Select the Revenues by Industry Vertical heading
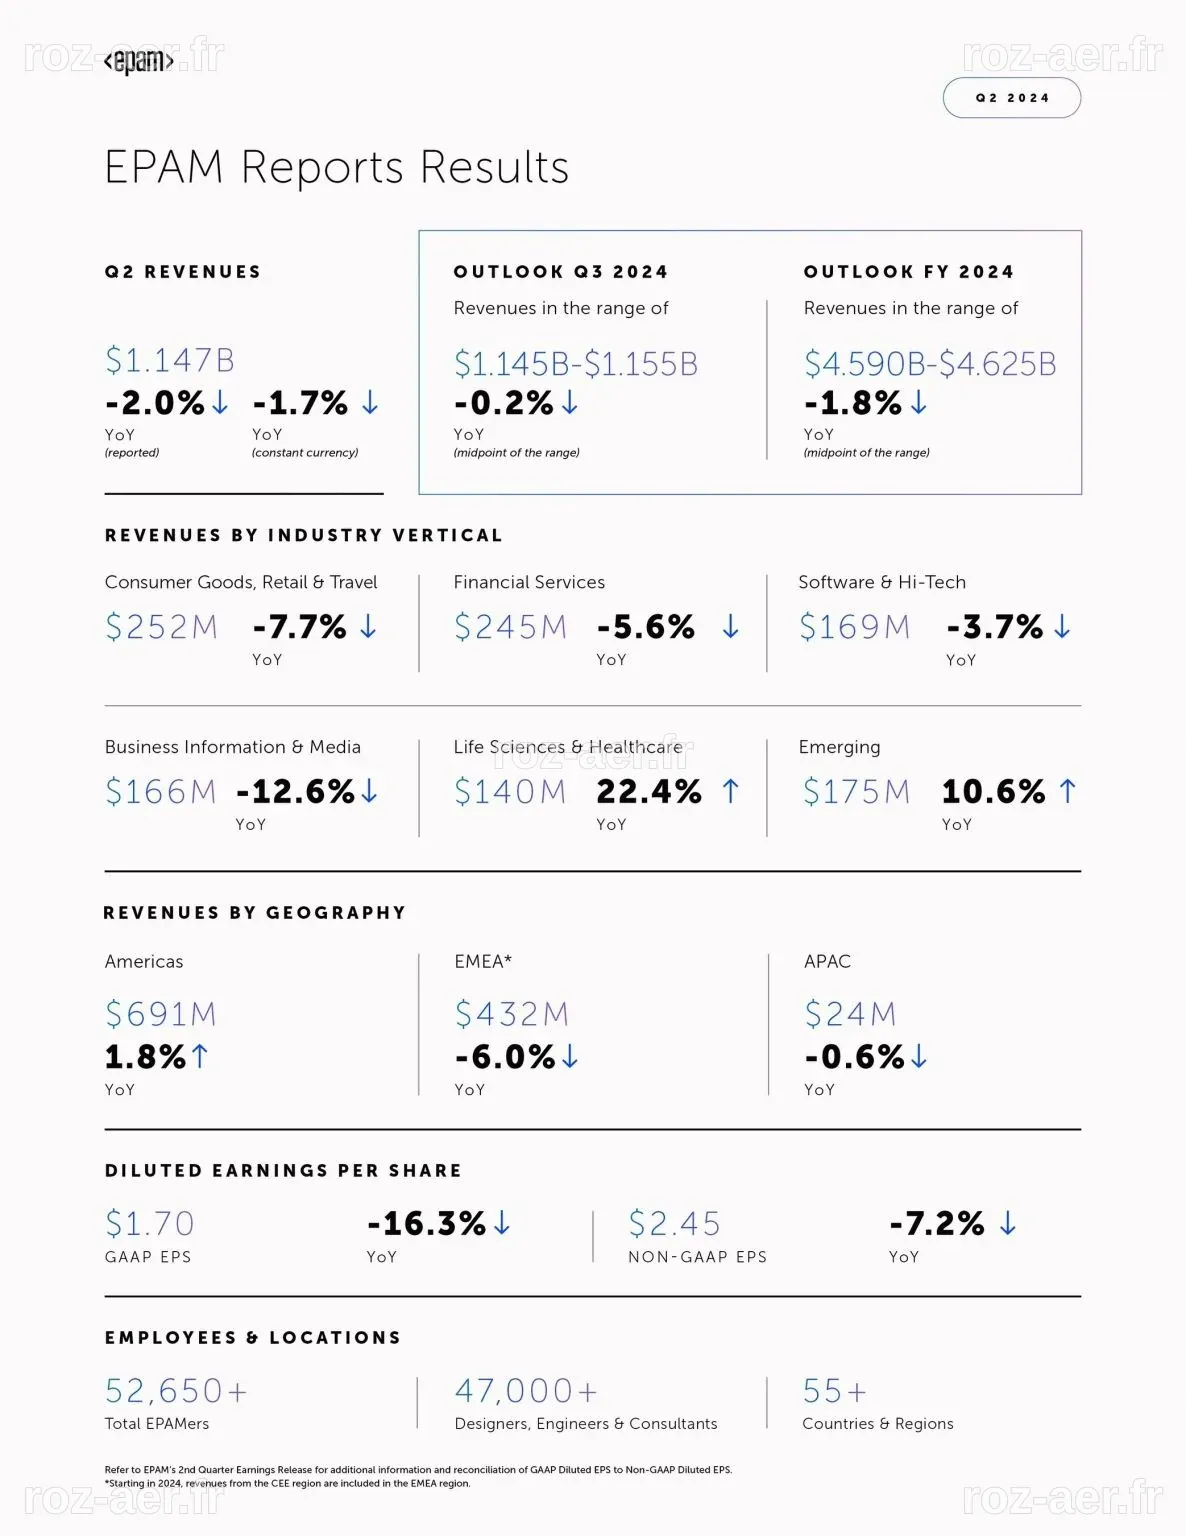Viewport: 1186px width, 1536px height. pos(304,535)
